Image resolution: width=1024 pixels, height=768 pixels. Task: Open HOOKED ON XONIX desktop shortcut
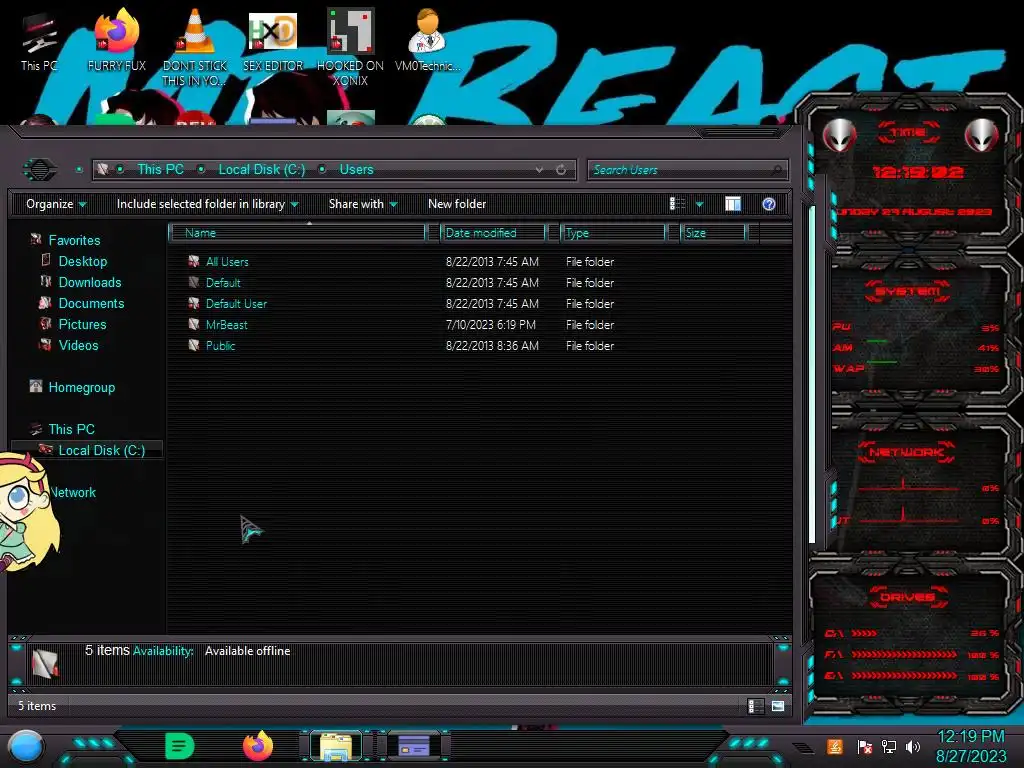[x=350, y=47]
